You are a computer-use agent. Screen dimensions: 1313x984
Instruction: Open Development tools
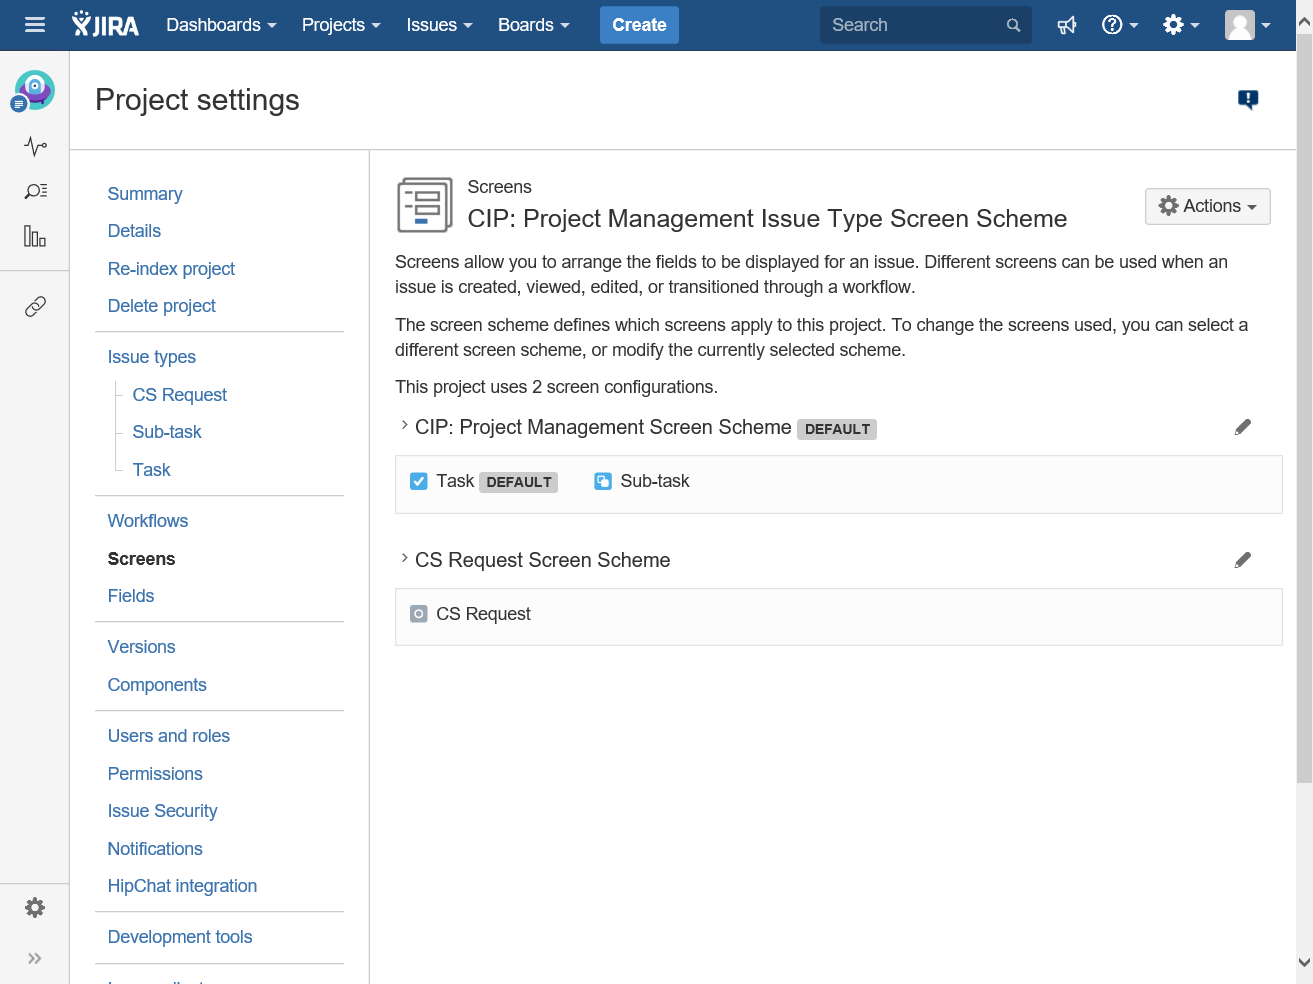[180, 937]
